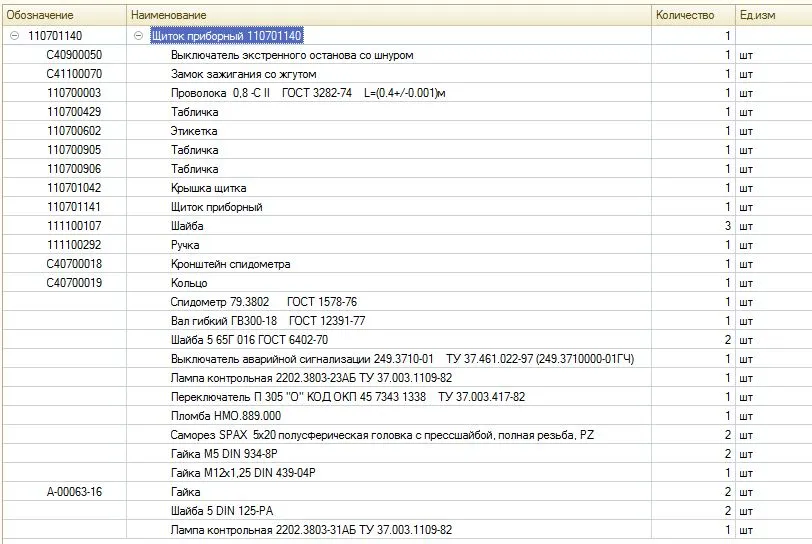Select the Кольцо name cell

(x=189, y=283)
